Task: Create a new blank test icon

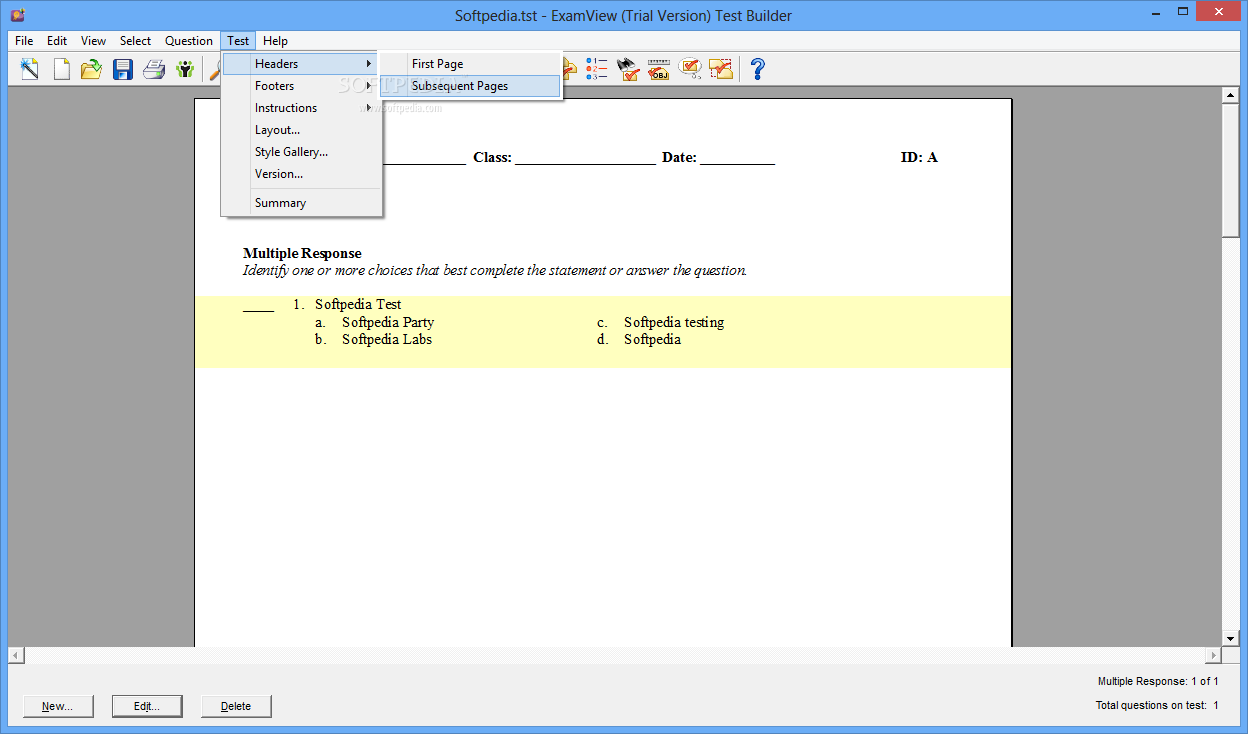Action: pyautogui.click(x=62, y=69)
